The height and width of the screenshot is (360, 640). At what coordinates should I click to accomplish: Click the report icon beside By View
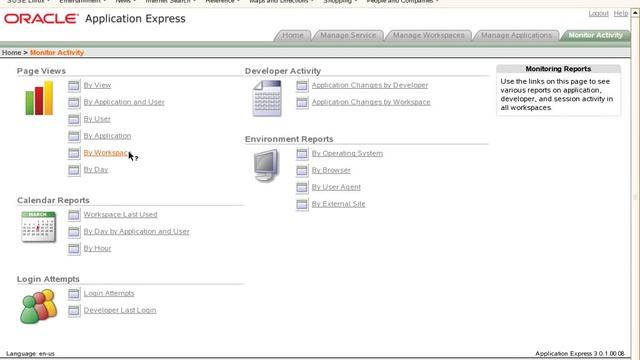74,85
